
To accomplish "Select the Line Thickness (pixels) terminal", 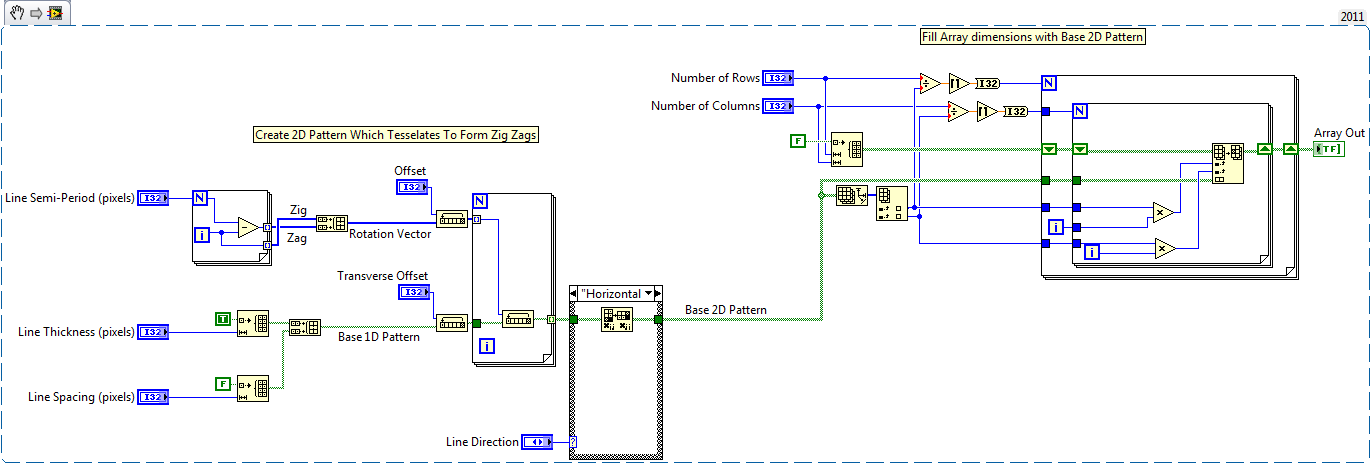I will (153, 332).
